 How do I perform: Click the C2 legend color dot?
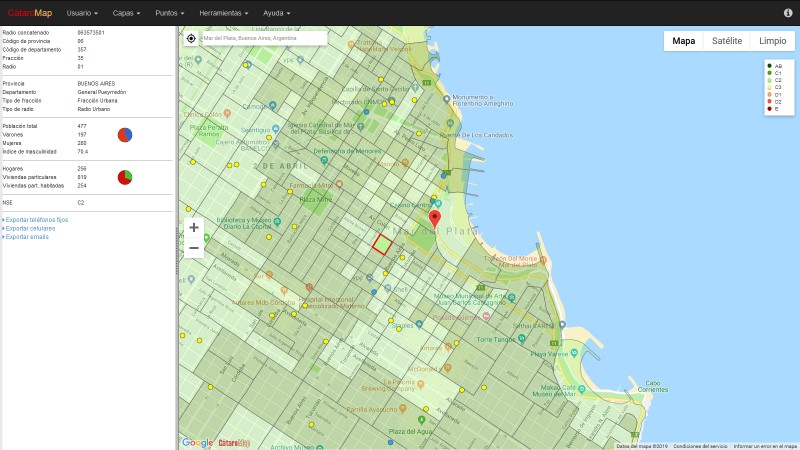point(769,80)
